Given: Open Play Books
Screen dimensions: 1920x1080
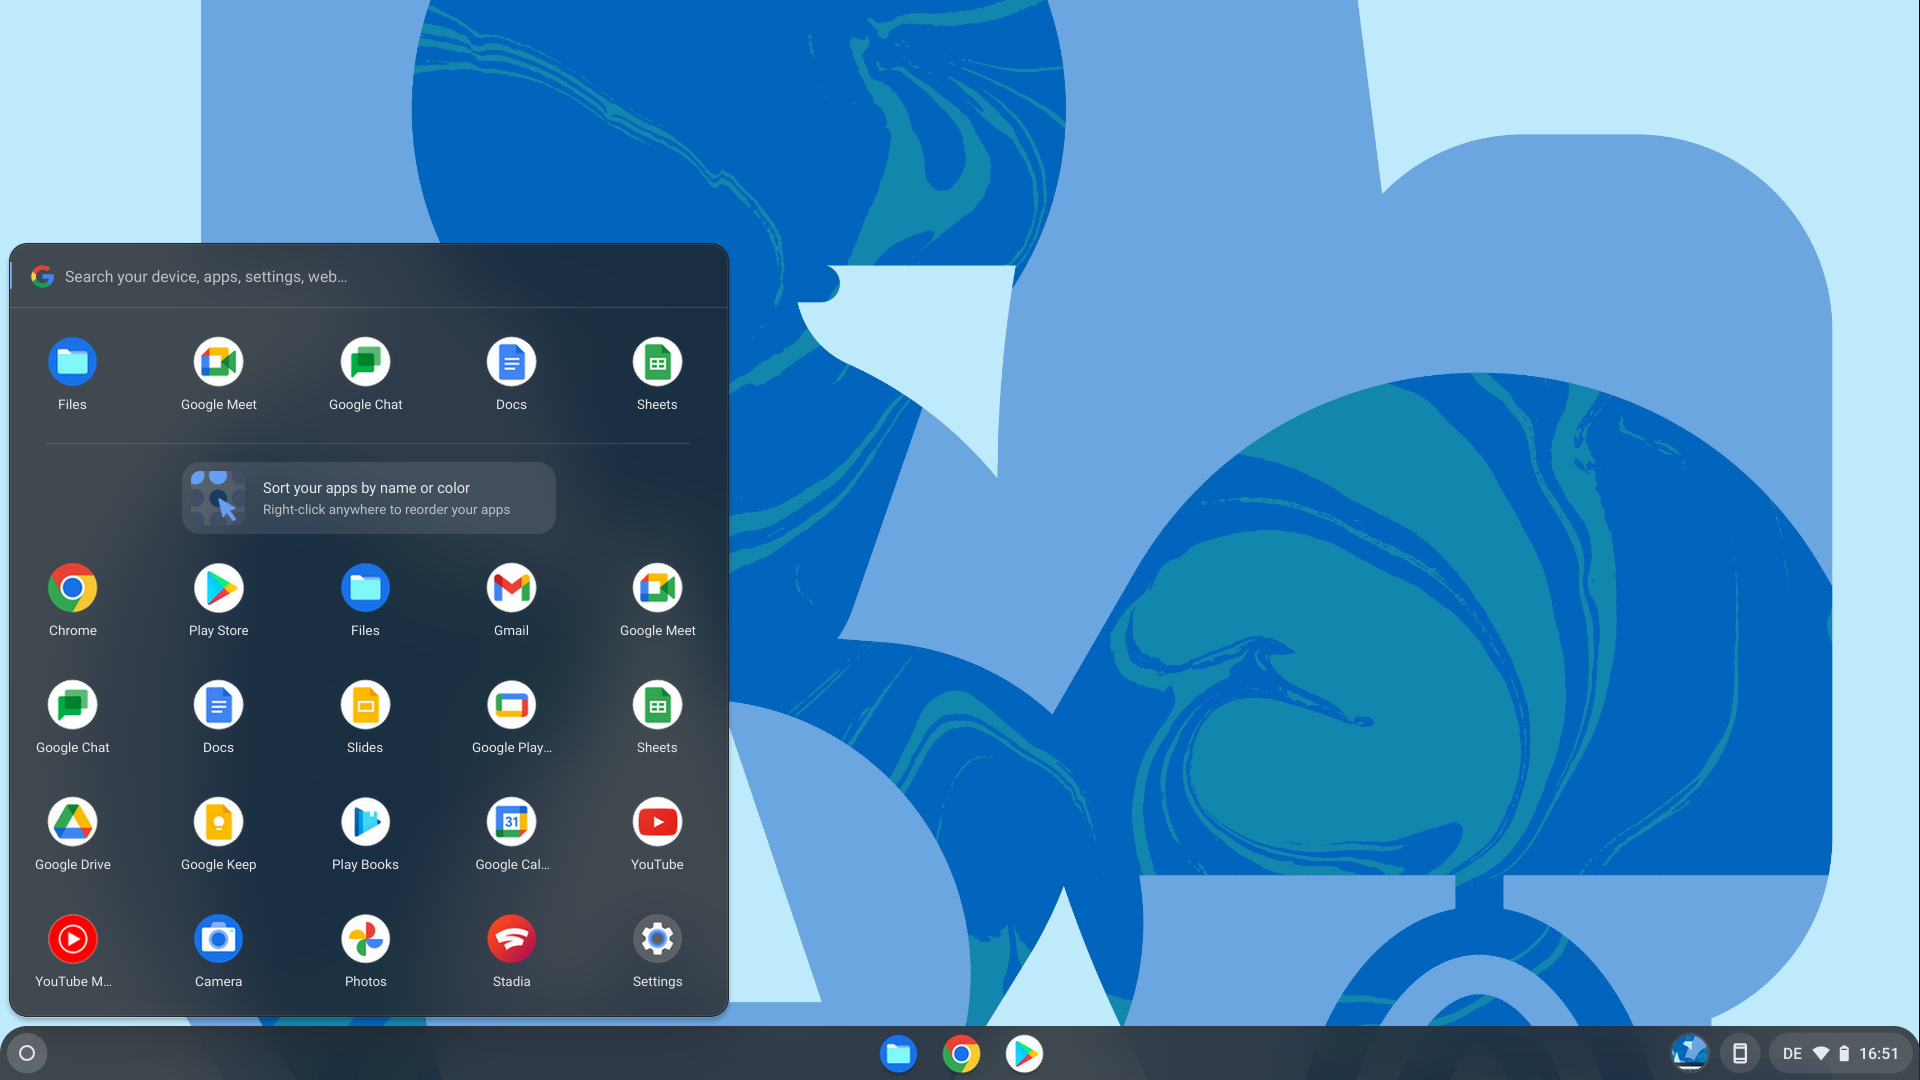Looking at the screenshot, I should [365, 822].
